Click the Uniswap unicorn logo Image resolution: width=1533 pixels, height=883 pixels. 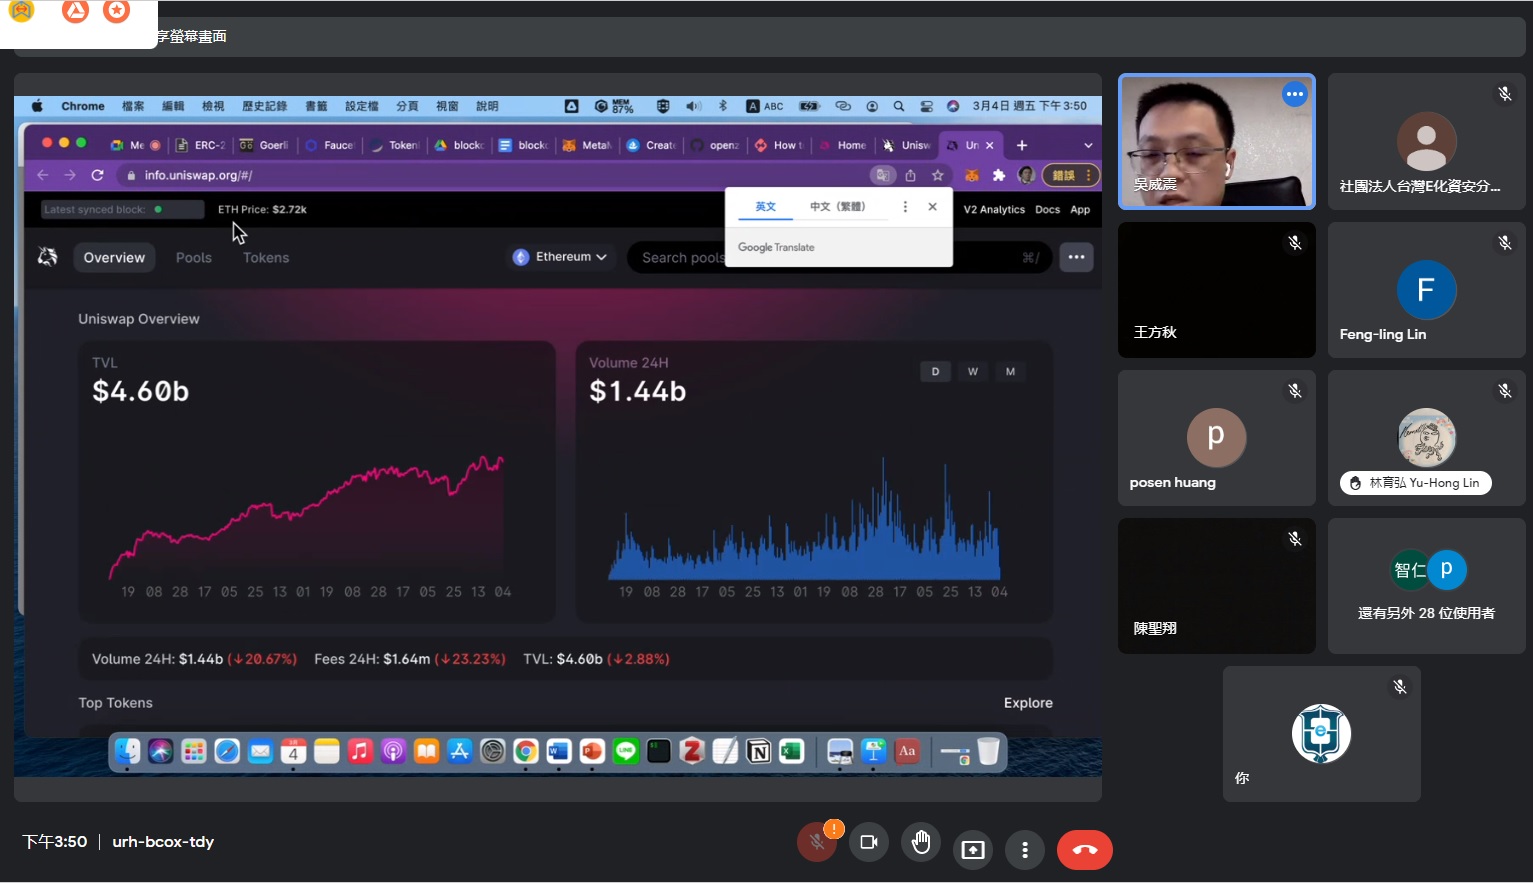click(47, 257)
